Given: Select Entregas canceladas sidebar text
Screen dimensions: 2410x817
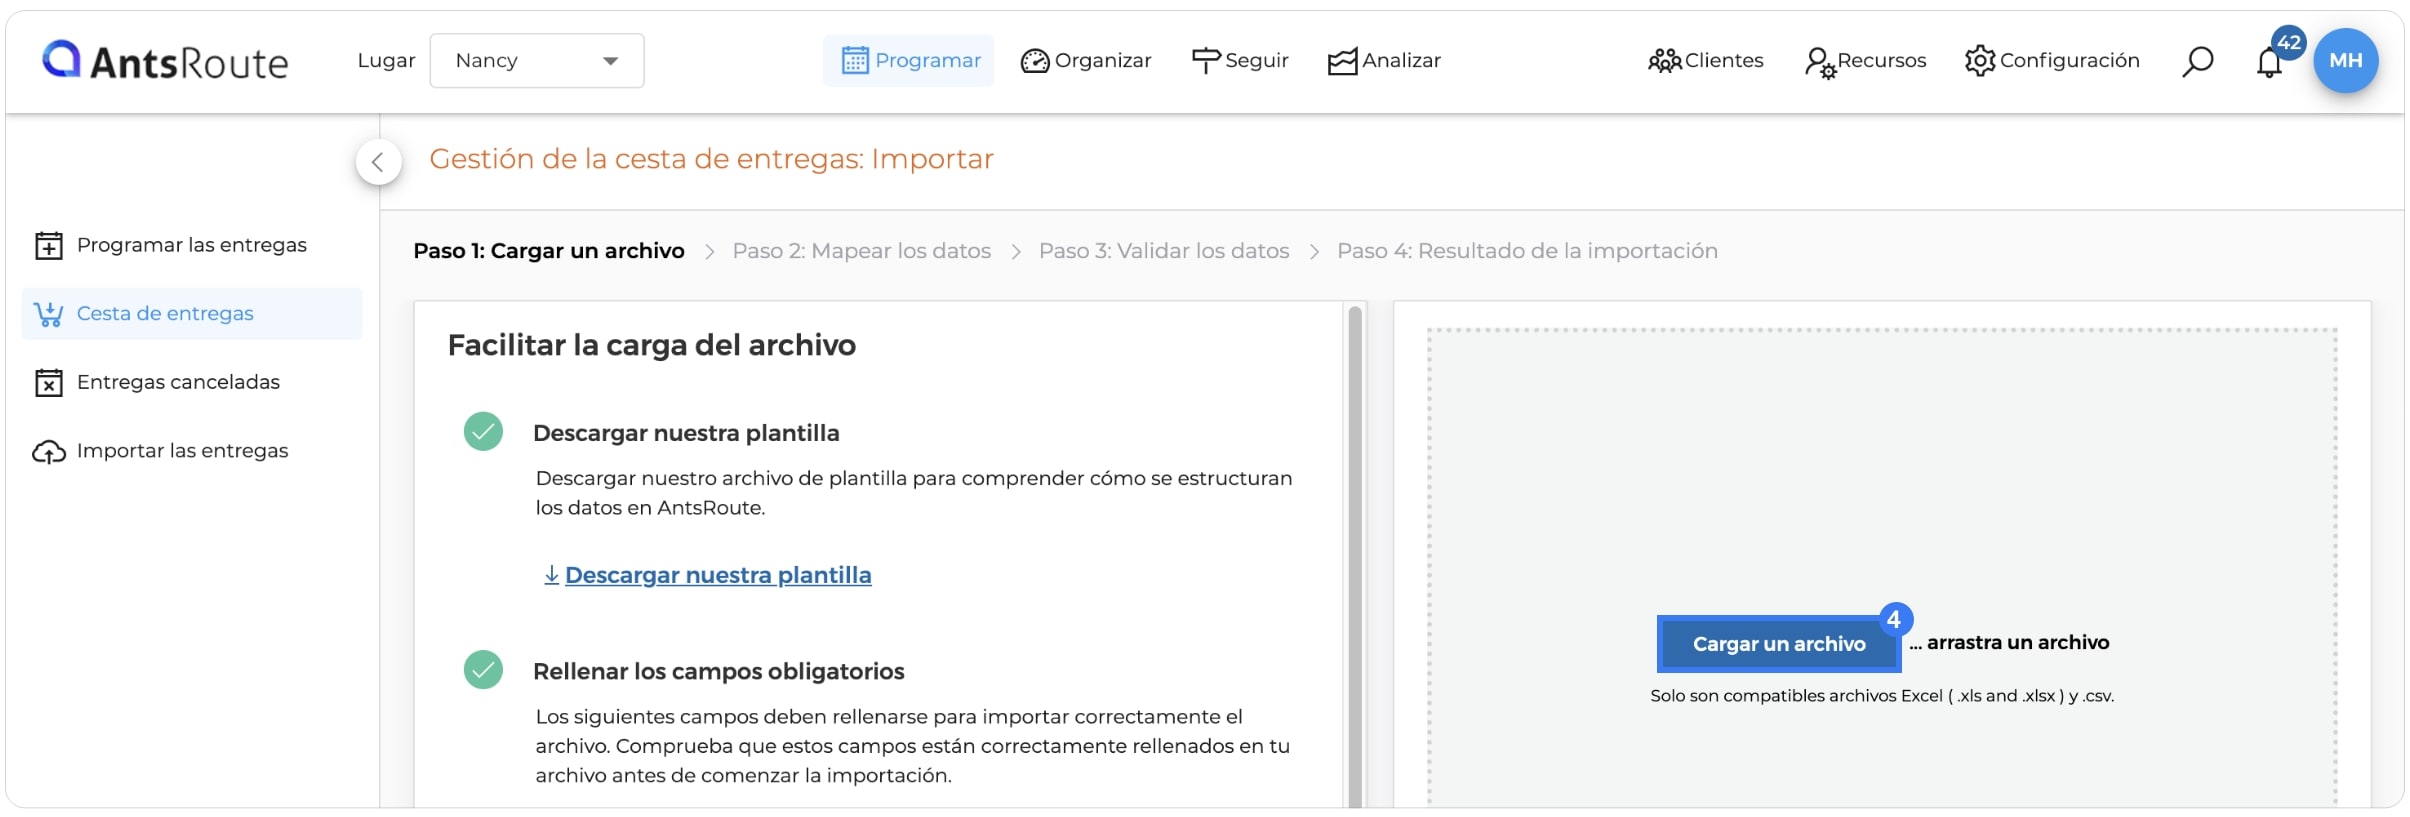Looking at the screenshot, I should pos(178,382).
